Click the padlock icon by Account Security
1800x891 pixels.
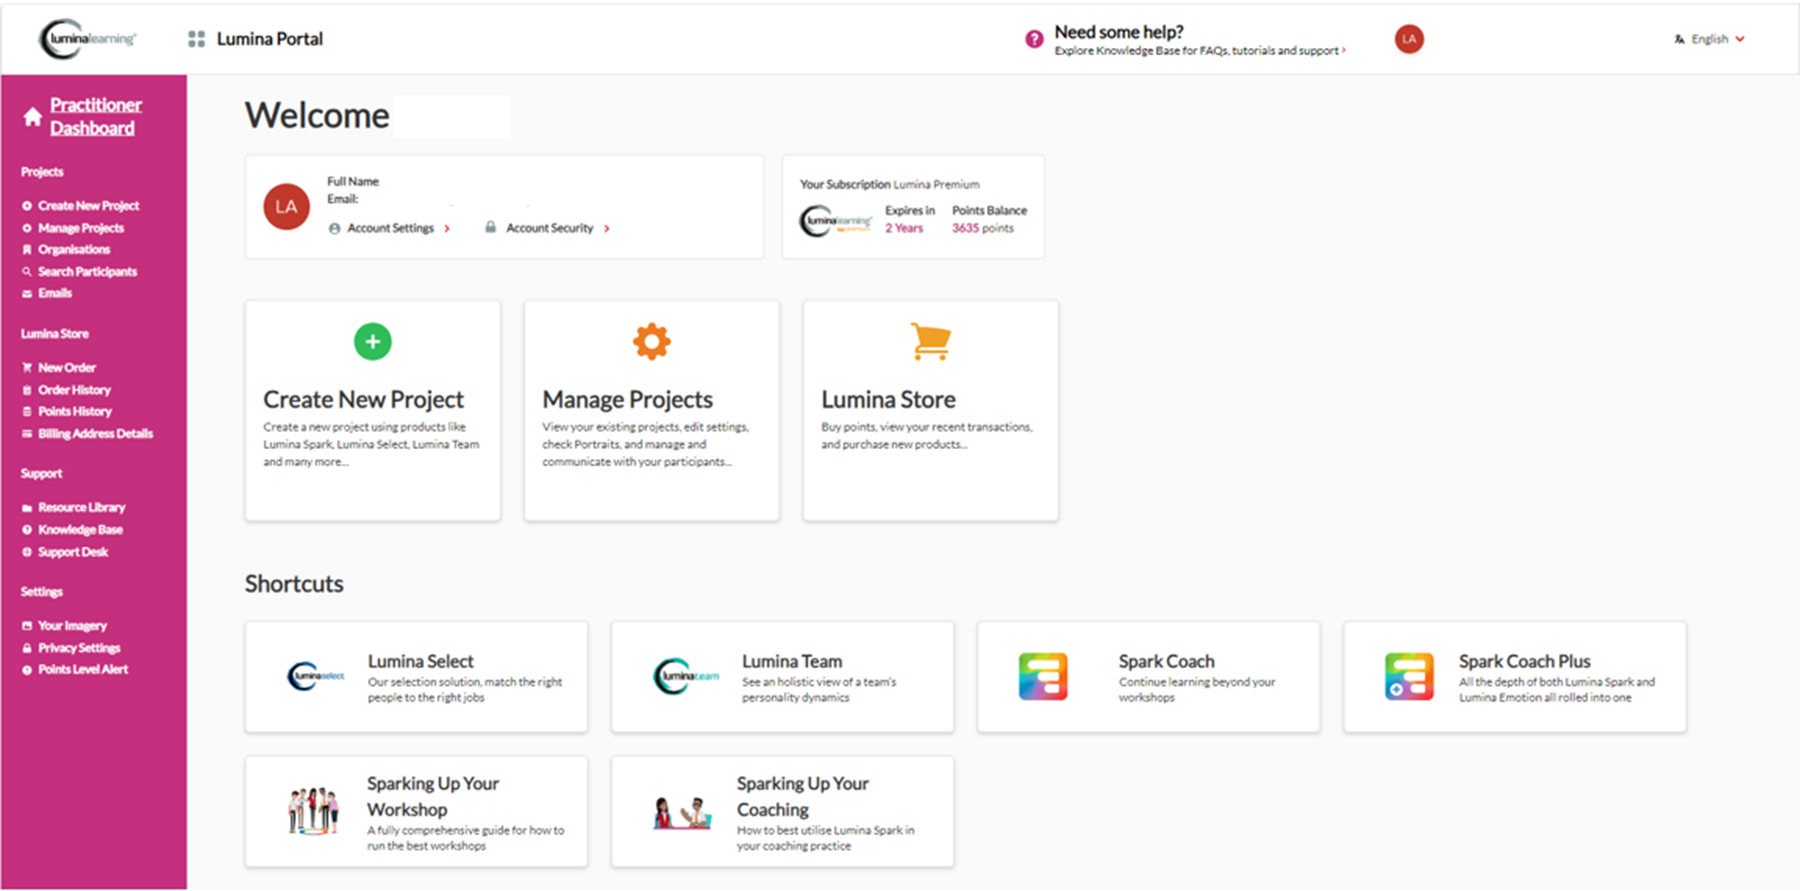[491, 227]
